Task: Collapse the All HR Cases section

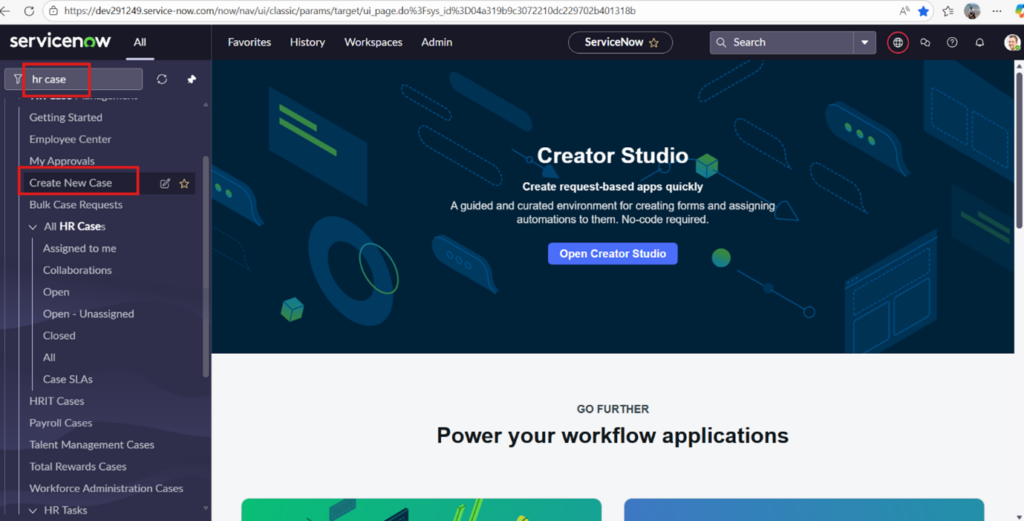Action: [x=33, y=227]
